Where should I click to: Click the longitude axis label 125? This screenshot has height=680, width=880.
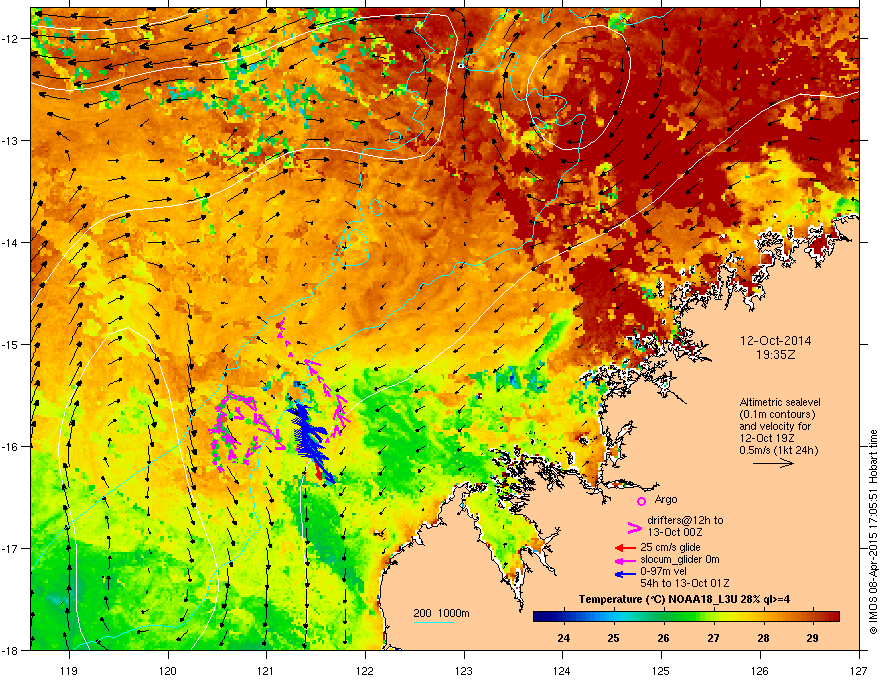(661, 670)
